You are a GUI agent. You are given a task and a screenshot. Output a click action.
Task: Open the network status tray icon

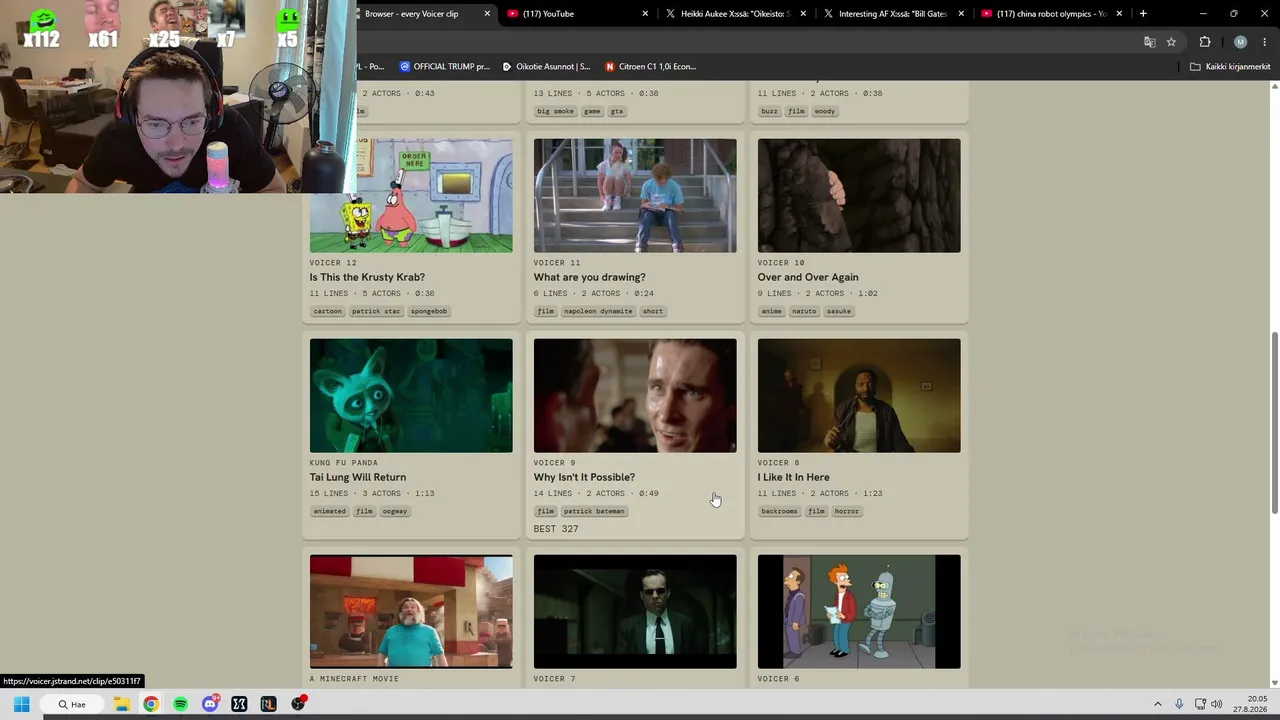pos(1200,704)
